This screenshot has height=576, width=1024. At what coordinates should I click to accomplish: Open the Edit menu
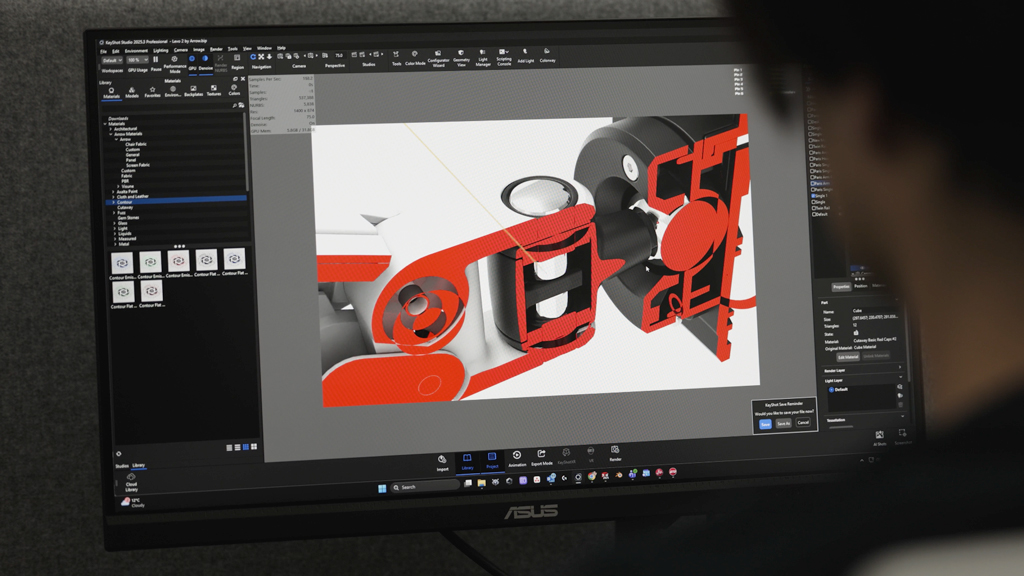(x=116, y=51)
